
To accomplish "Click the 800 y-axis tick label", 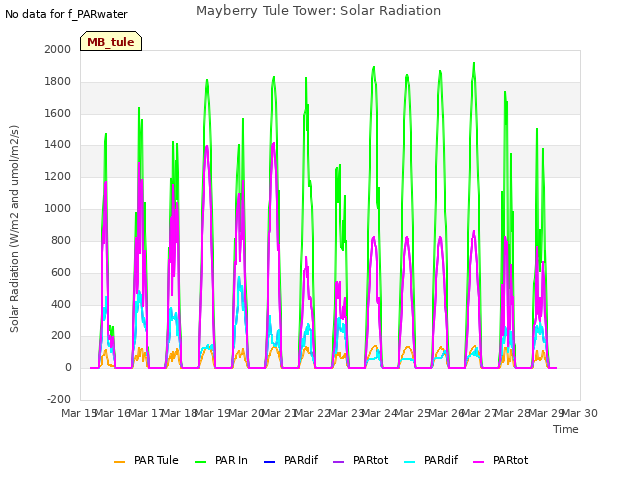I will tap(61, 240).
